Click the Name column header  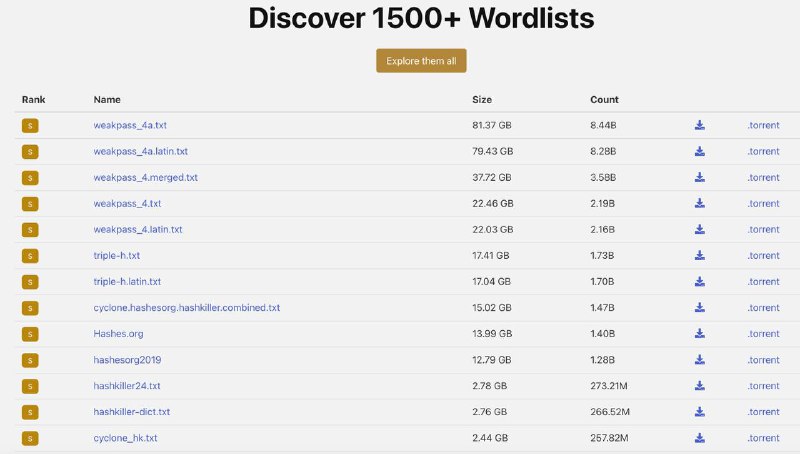point(107,99)
